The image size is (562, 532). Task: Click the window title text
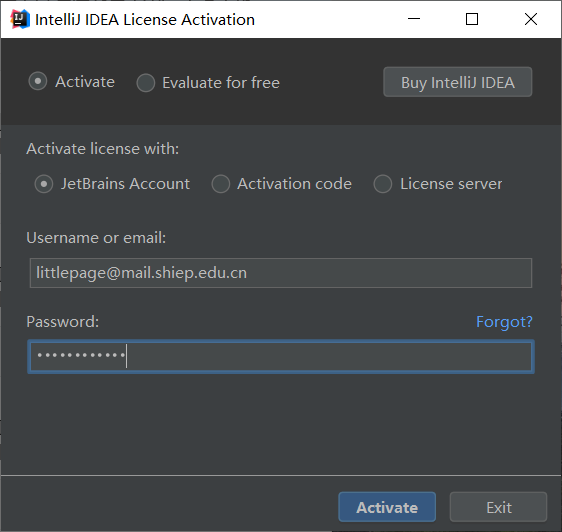point(145,20)
